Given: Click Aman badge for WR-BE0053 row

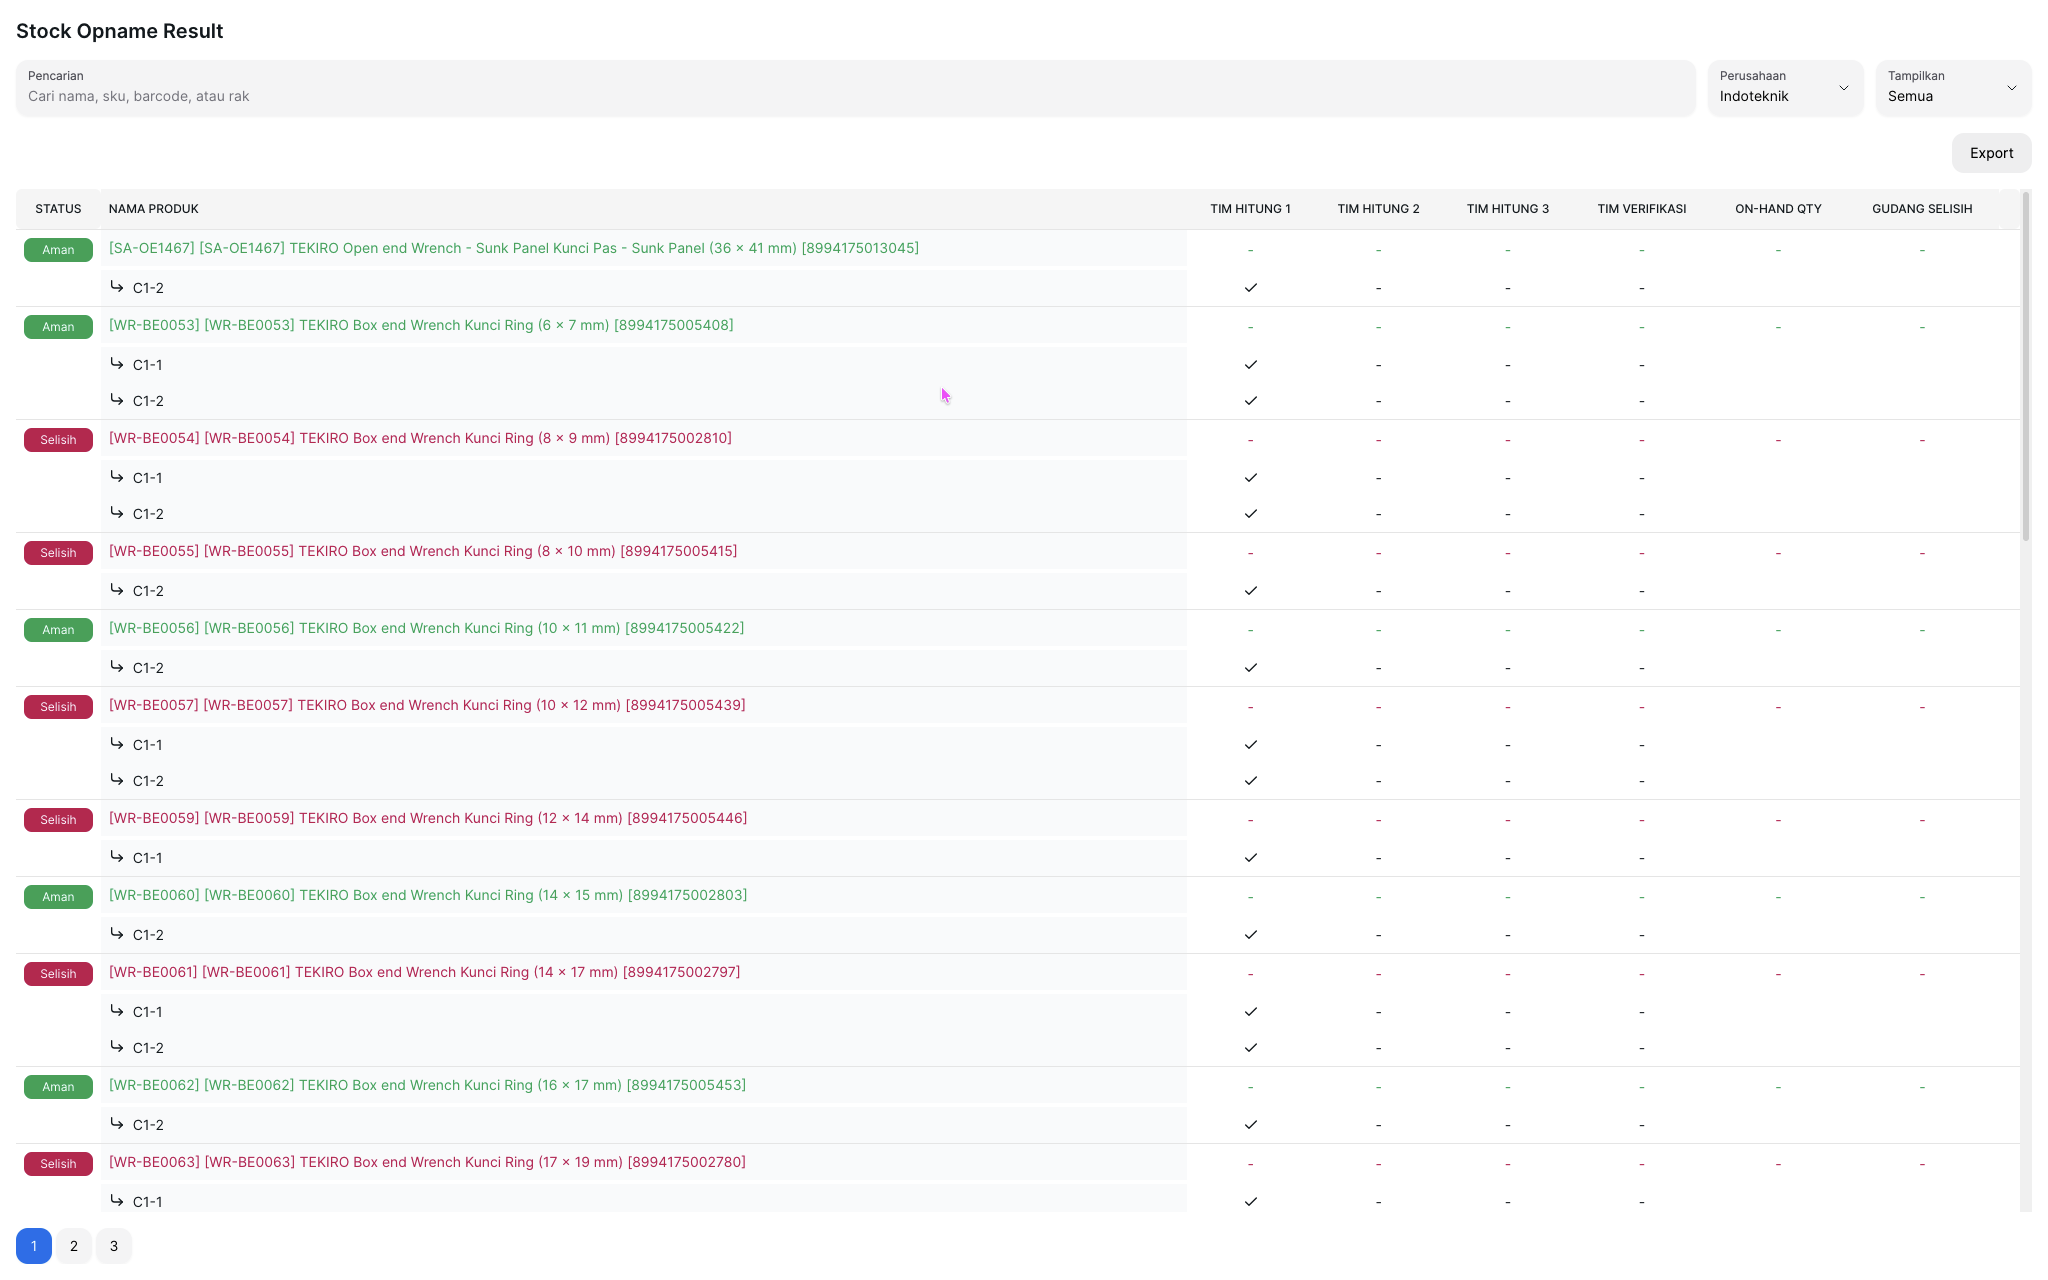Looking at the screenshot, I should (58, 327).
